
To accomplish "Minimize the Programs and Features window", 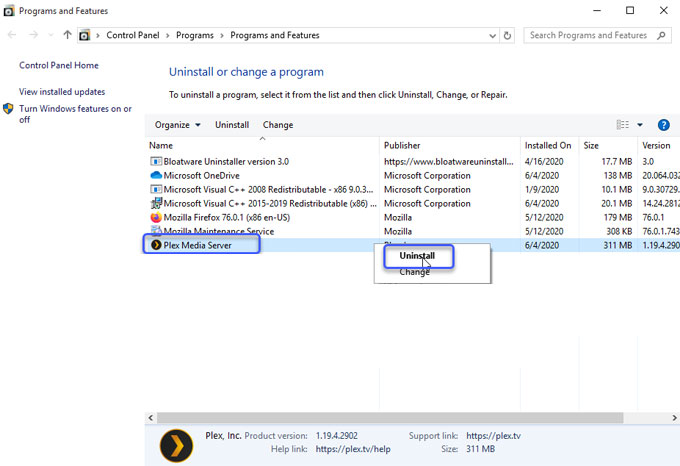I will point(597,10).
